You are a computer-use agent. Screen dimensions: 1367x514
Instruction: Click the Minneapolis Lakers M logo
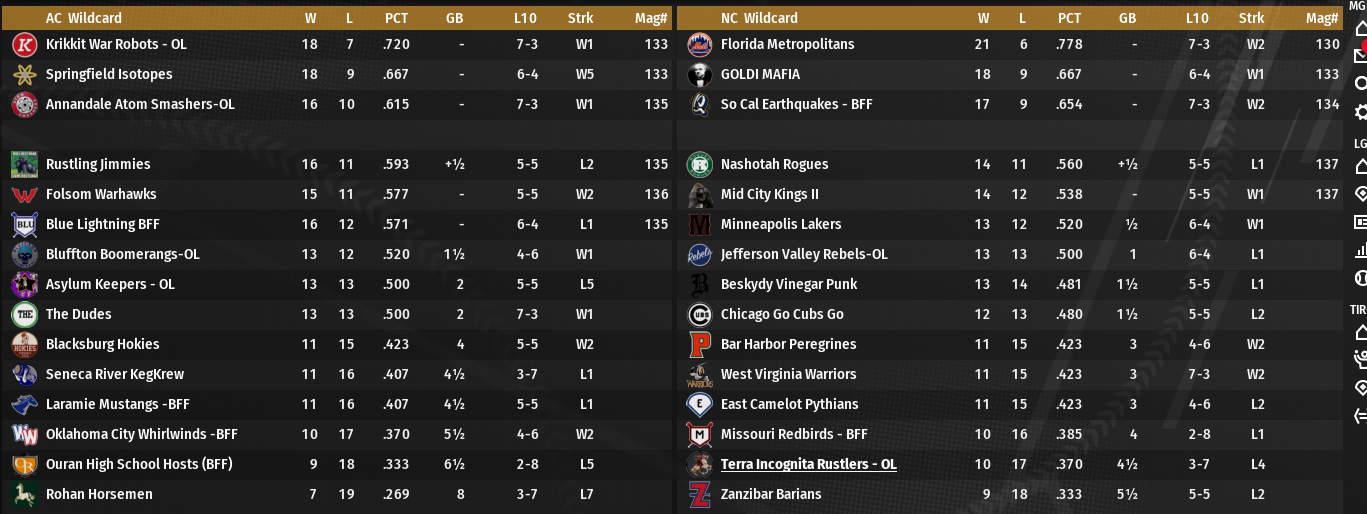click(x=699, y=225)
